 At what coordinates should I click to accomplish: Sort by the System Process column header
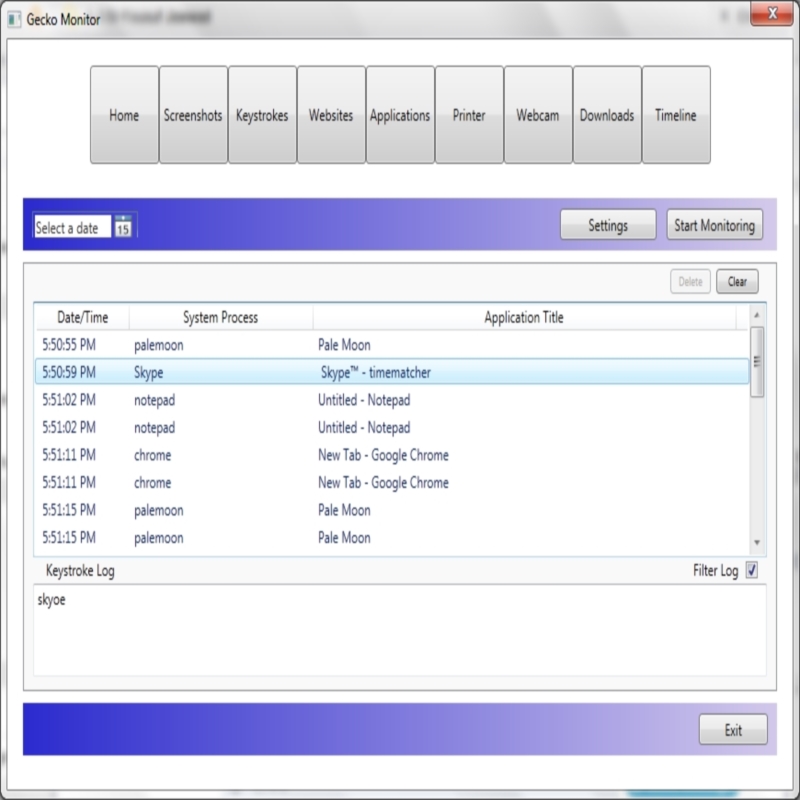click(220, 317)
